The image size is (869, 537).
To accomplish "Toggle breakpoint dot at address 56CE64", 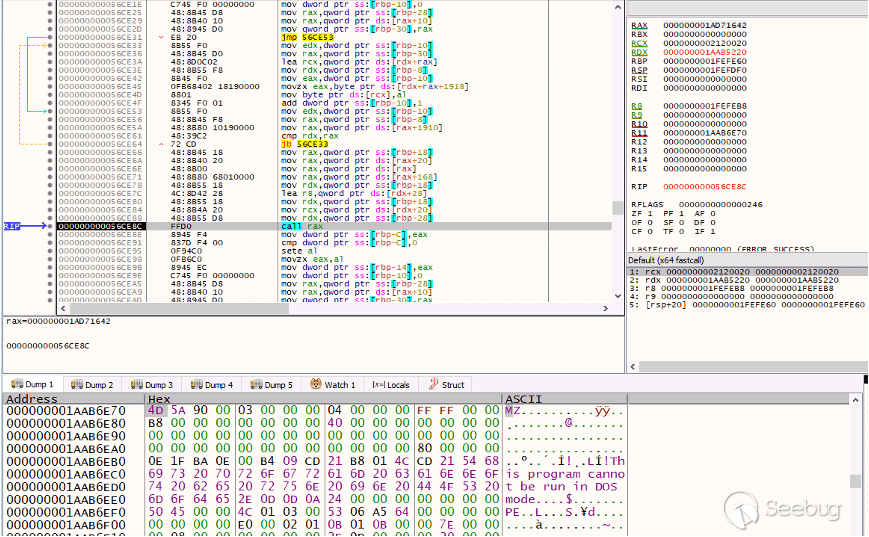I will click(x=50, y=144).
